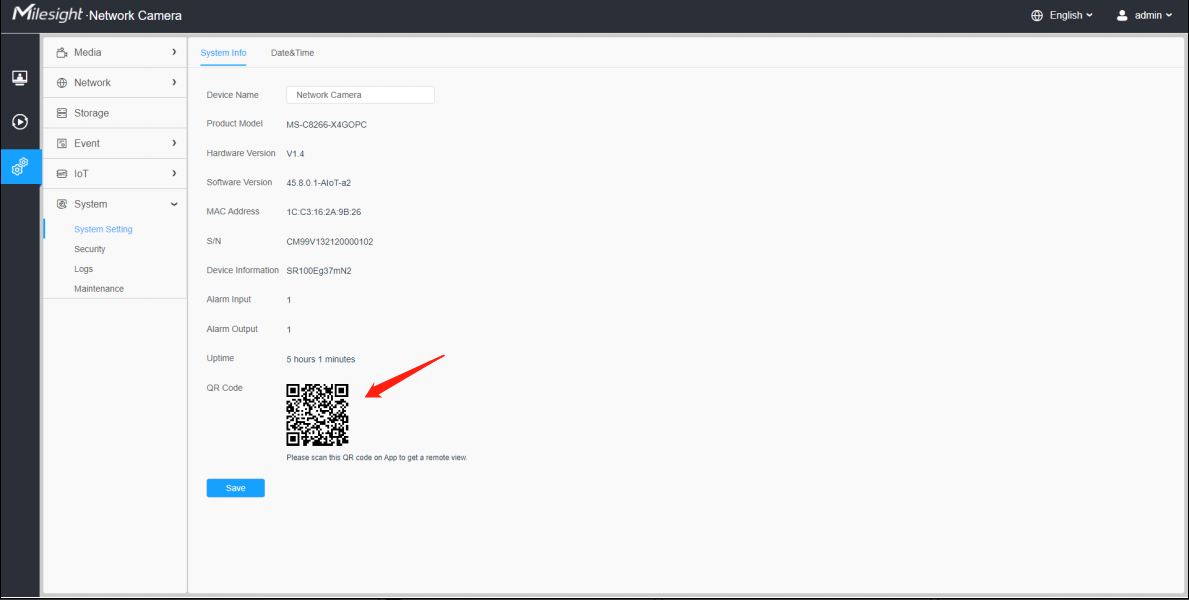Click the language globe icon

pyautogui.click(x=1037, y=15)
